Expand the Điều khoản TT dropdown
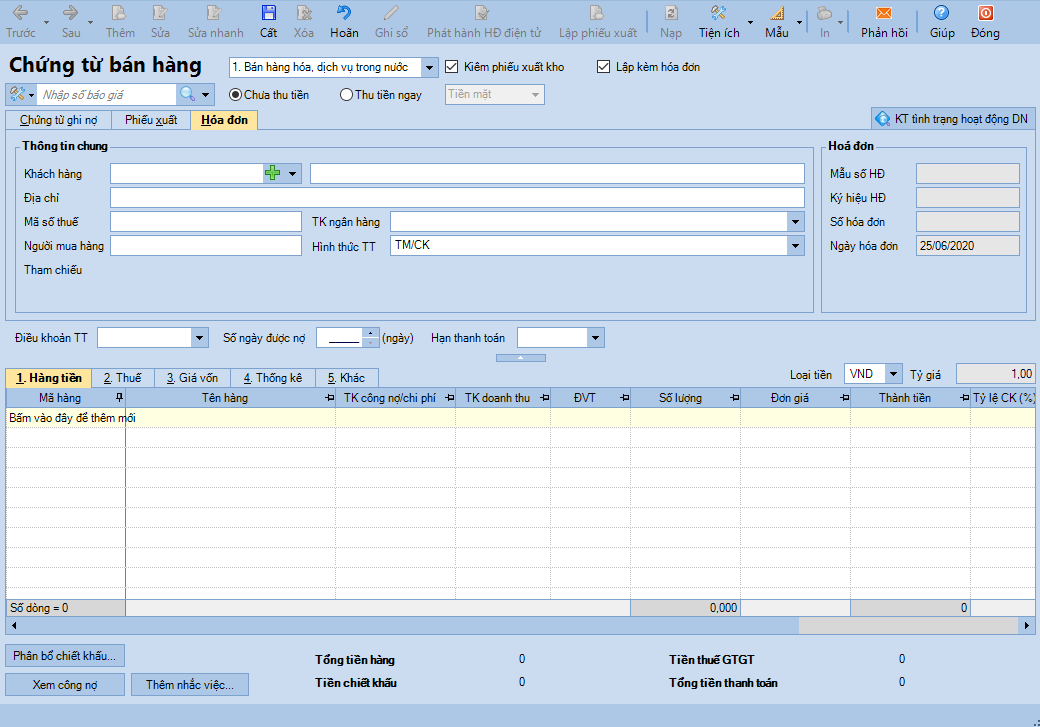This screenshot has width=1040, height=727. [x=200, y=338]
